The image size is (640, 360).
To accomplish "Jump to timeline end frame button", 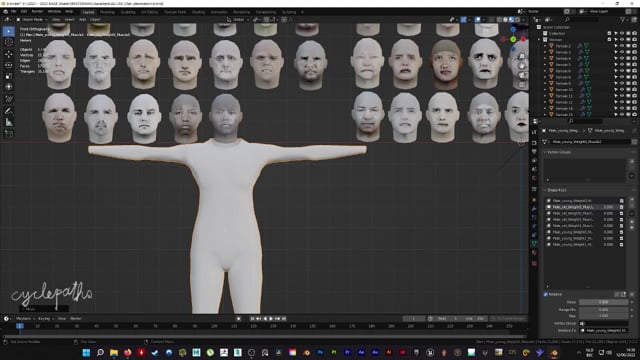I will coord(284,319).
